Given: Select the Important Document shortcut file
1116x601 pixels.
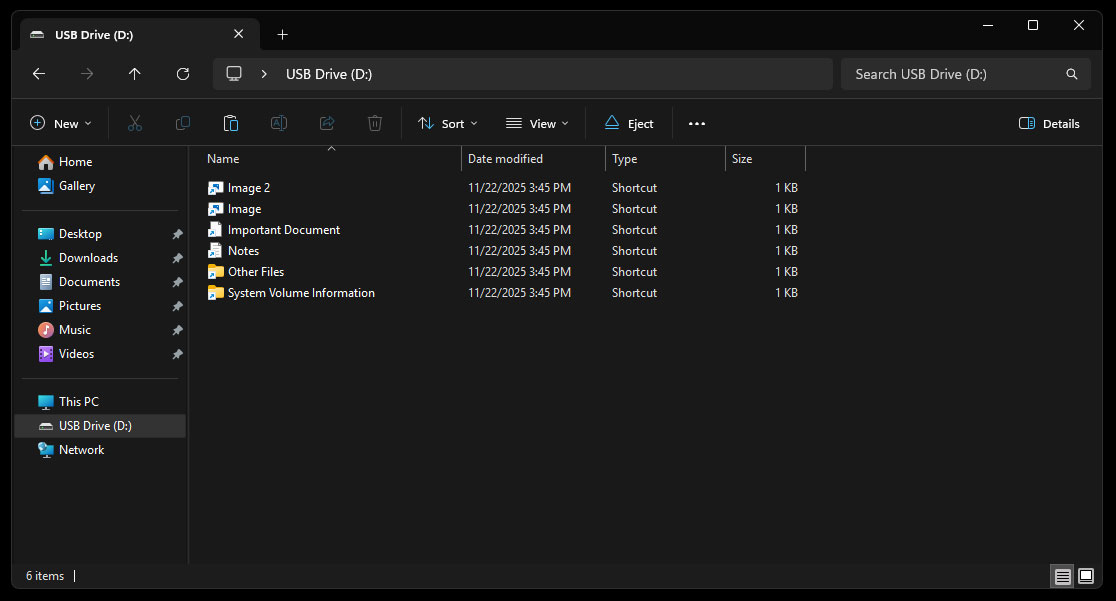Looking at the screenshot, I should [x=283, y=230].
